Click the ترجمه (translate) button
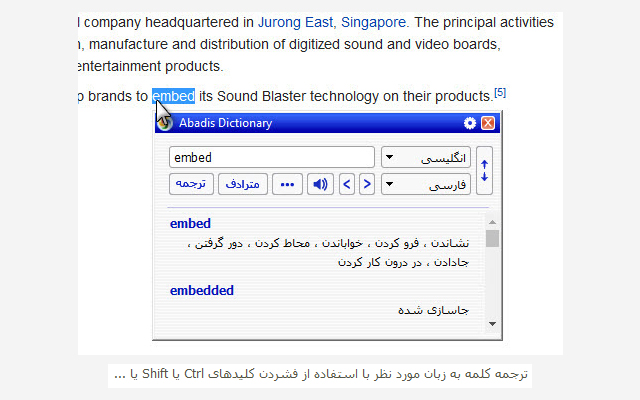Screen dimensions: 640x400 pyautogui.click(x=191, y=184)
